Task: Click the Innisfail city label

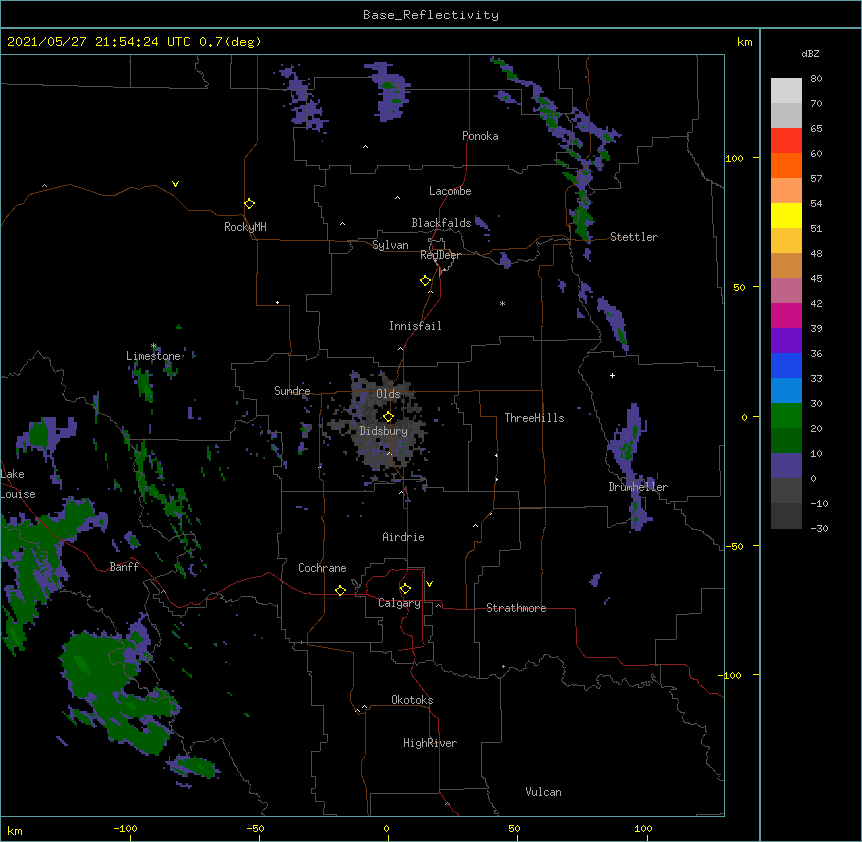Action: click(x=415, y=326)
